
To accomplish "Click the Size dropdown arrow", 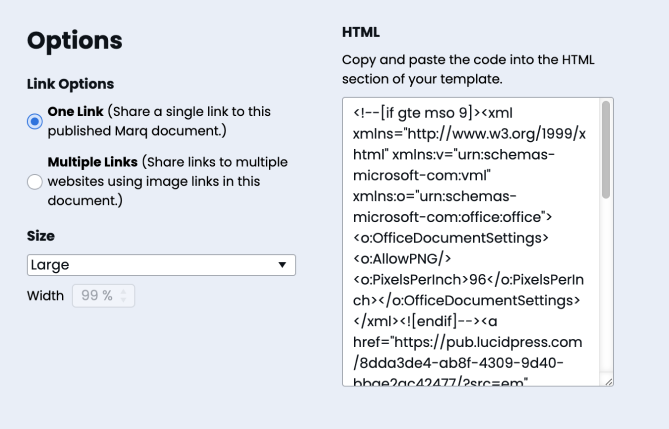I will click(x=282, y=265).
